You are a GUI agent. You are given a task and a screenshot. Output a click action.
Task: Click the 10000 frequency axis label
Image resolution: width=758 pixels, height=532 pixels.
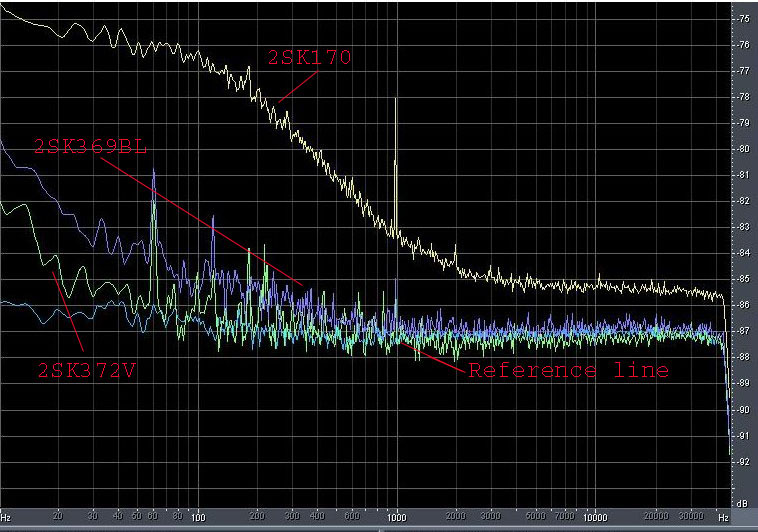point(595,517)
